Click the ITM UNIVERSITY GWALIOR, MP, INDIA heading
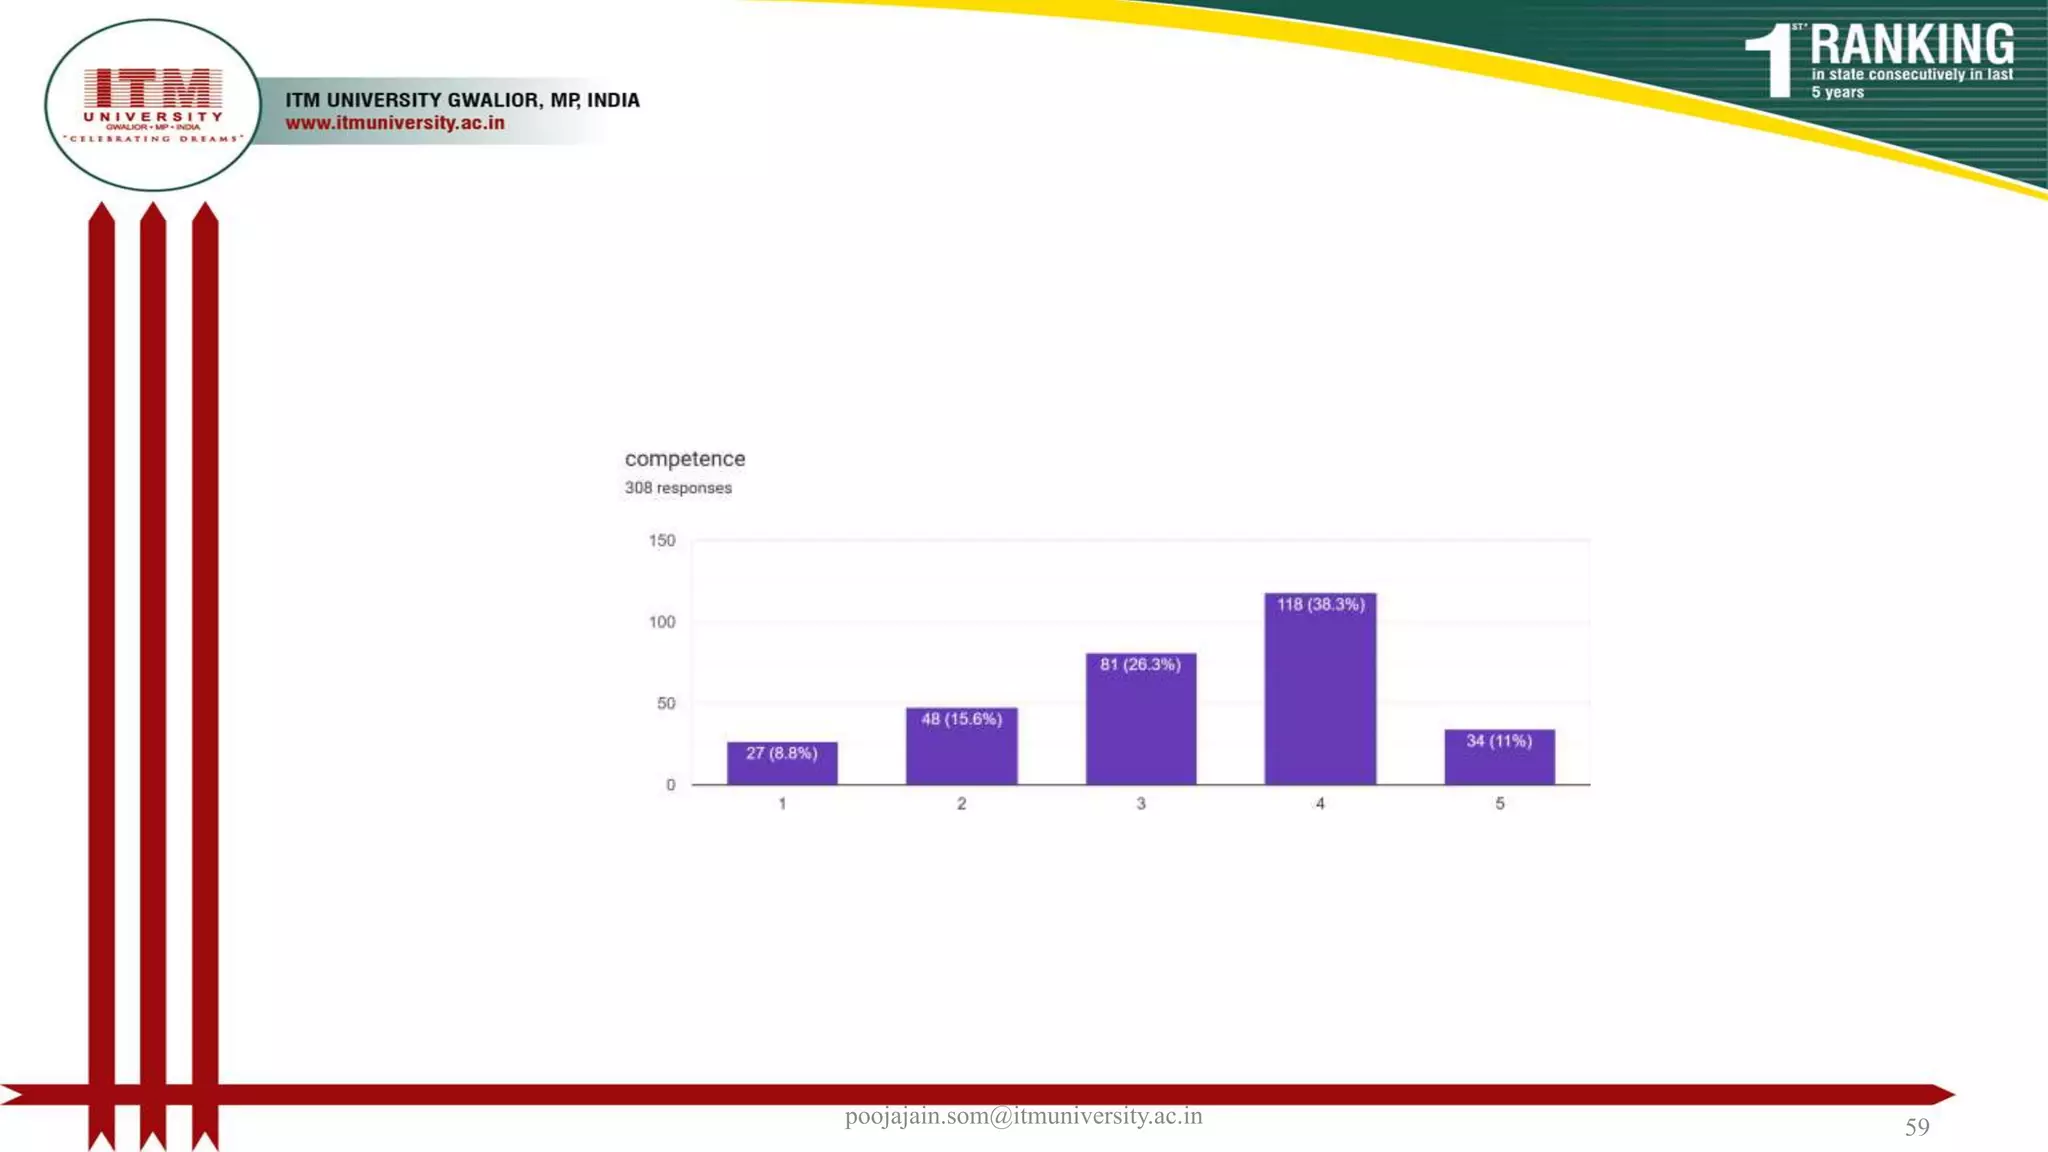Screen dimensions: 2048x1152 (x=462, y=100)
